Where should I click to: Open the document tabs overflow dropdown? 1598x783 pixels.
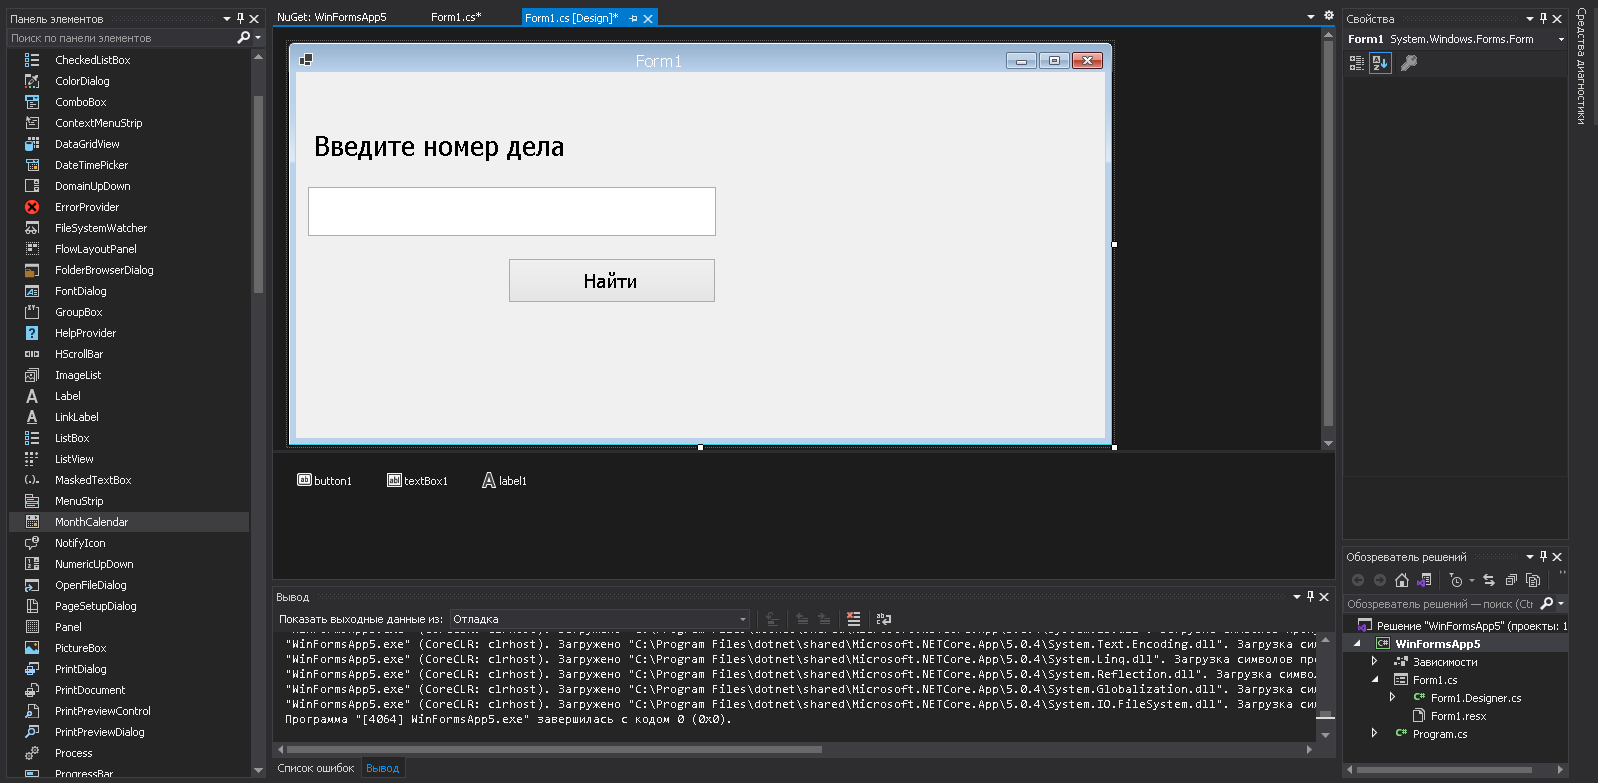[x=1311, y=16]
